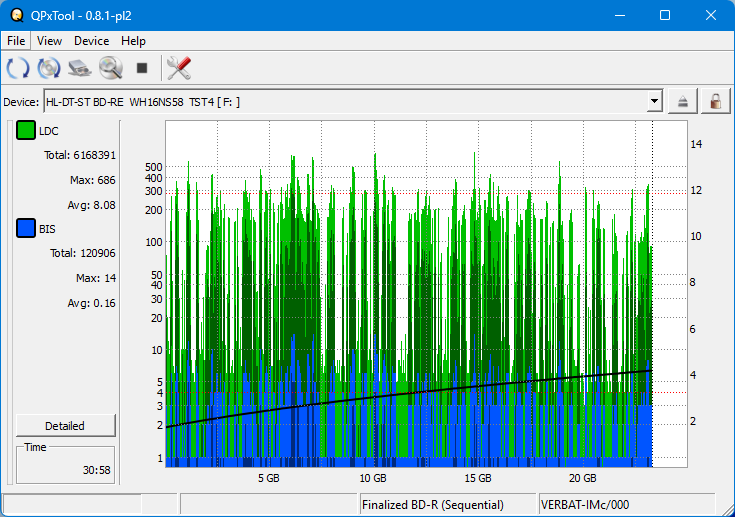Click the padlock lock-tray button
Screen dimensions: 735x517
(x=715, y=101)
